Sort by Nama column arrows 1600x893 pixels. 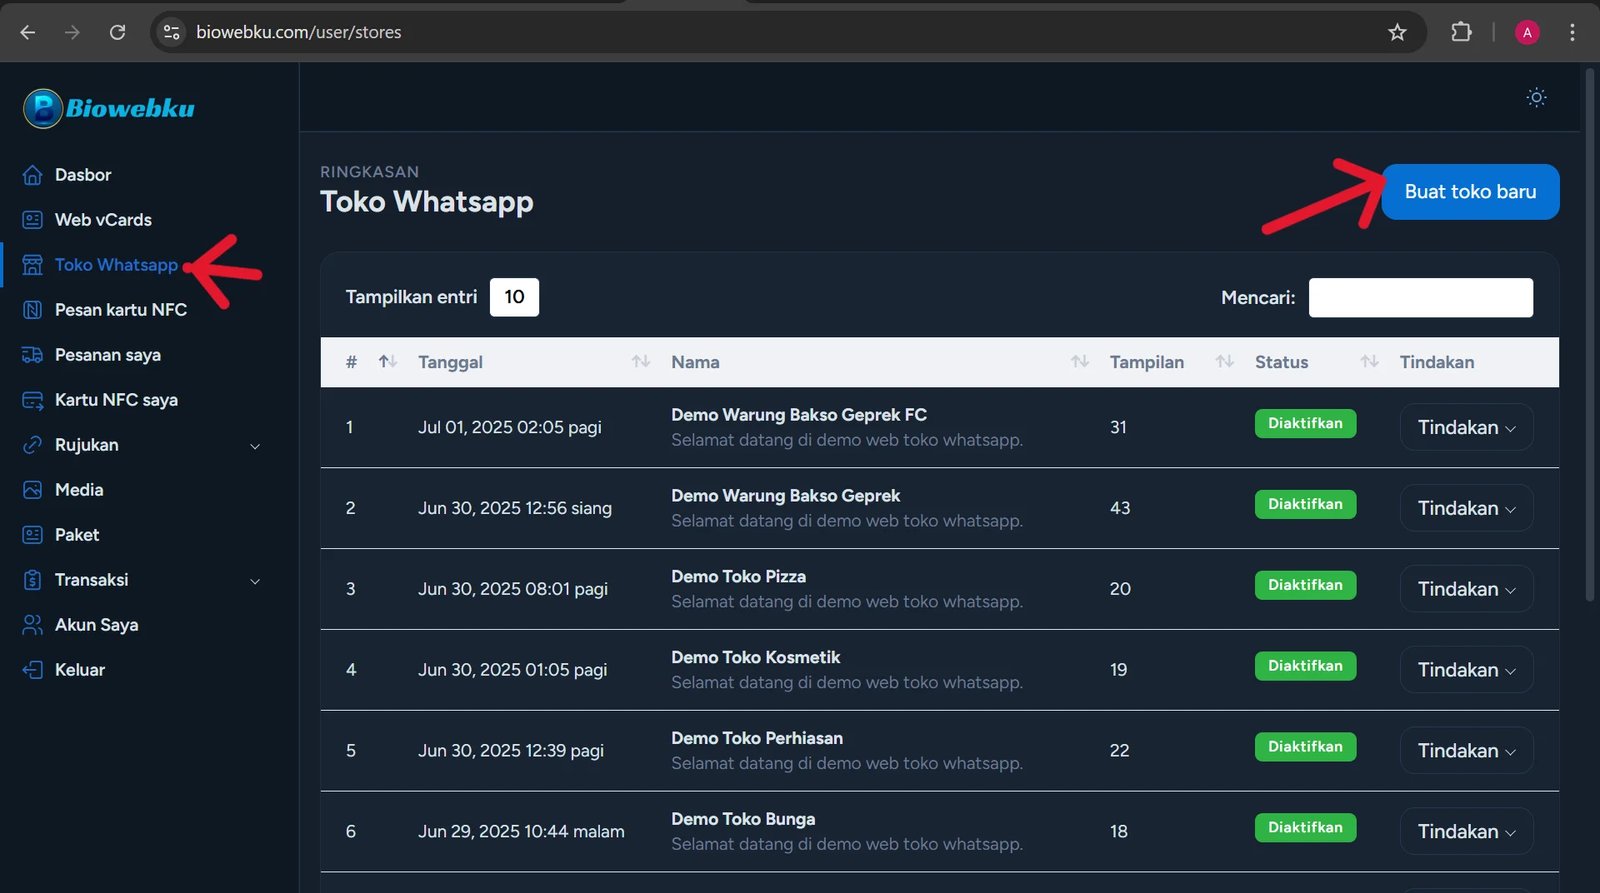pos(1080,361)
